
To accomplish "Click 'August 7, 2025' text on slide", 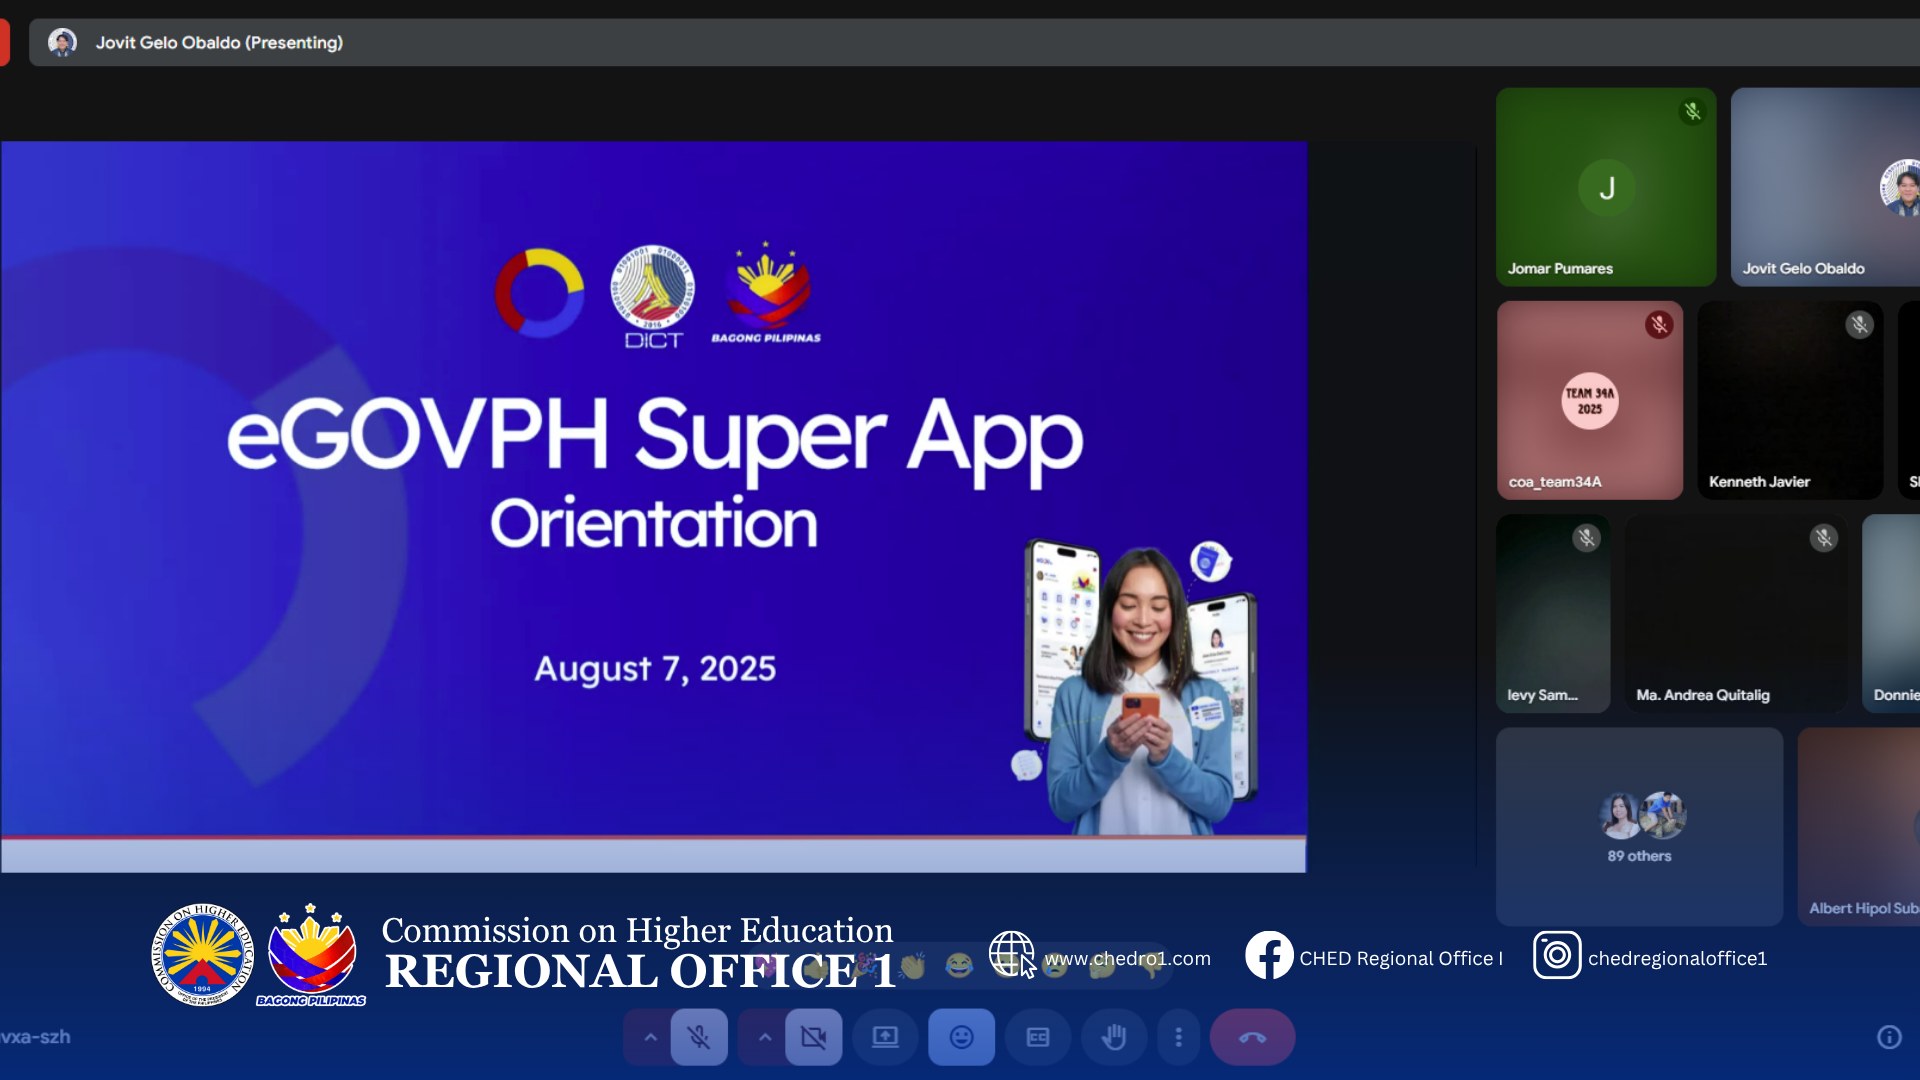I will pos(655,669).
